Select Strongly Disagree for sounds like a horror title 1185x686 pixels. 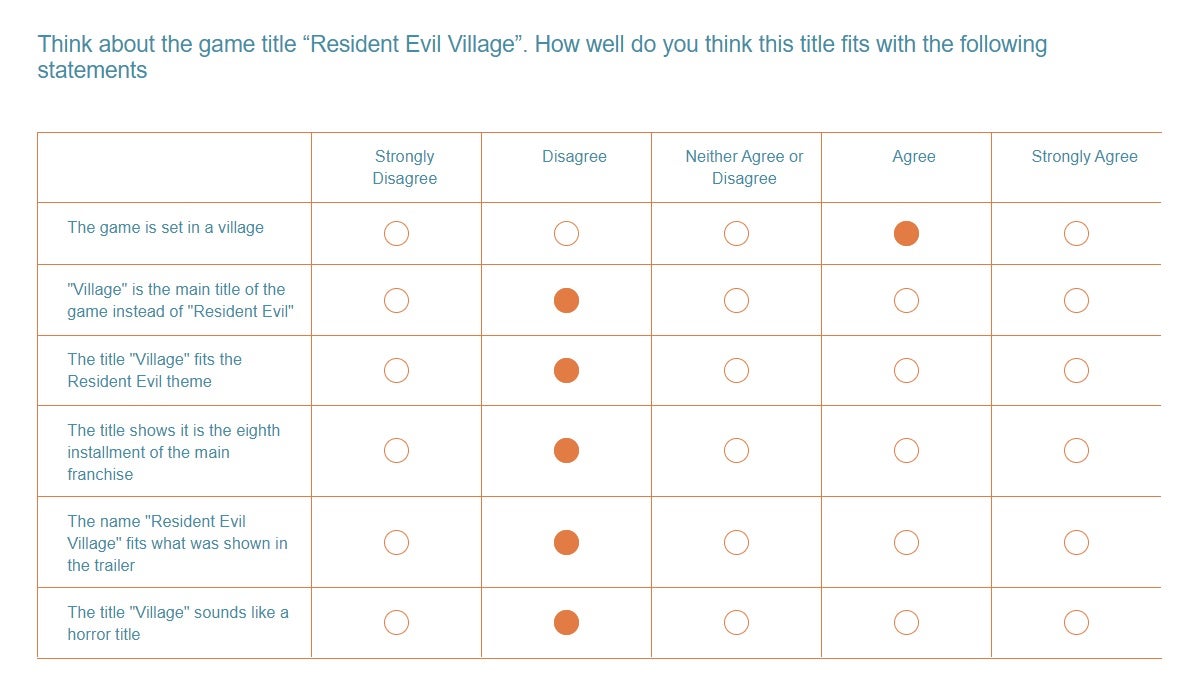point(396,623)
